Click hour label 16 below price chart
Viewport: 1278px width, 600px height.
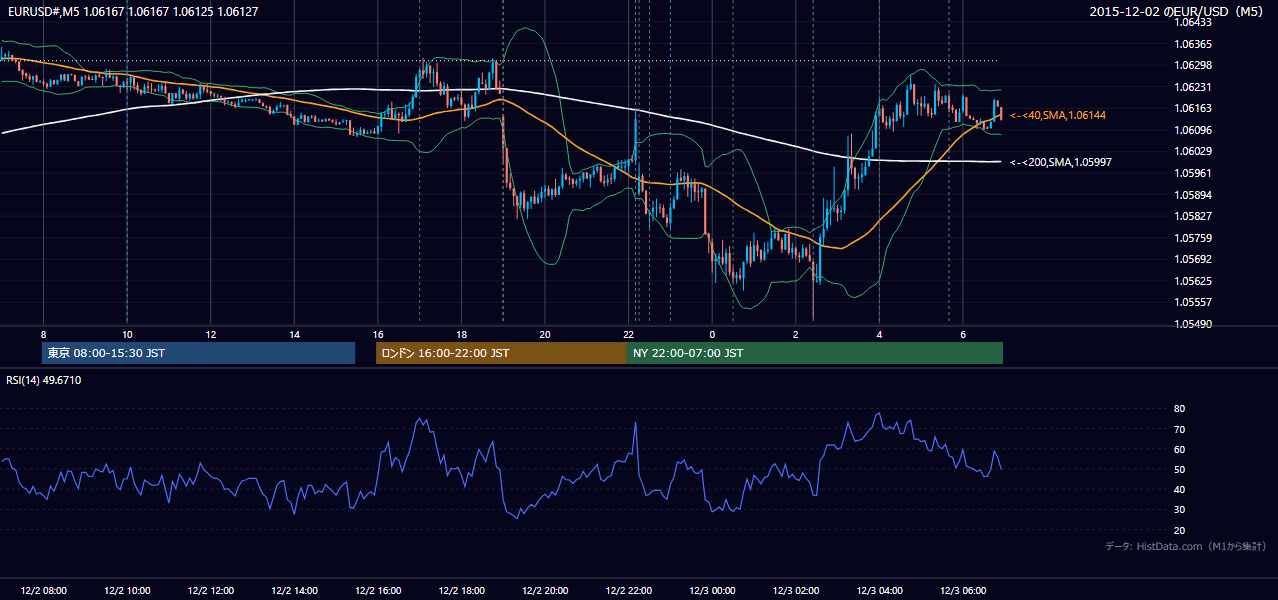[x=378, y=334]
